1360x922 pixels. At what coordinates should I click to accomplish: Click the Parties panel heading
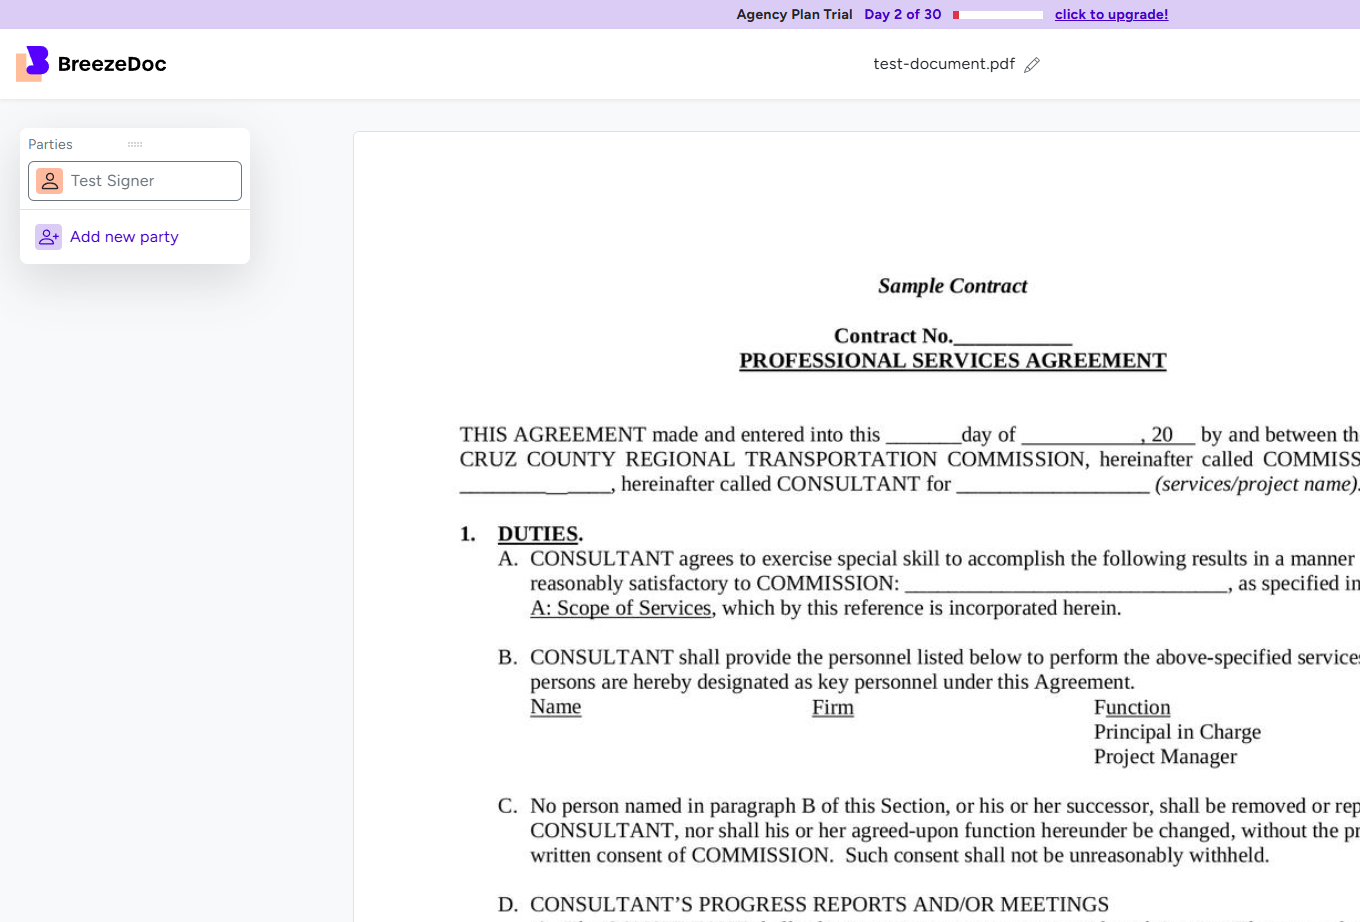pos(50,144)
